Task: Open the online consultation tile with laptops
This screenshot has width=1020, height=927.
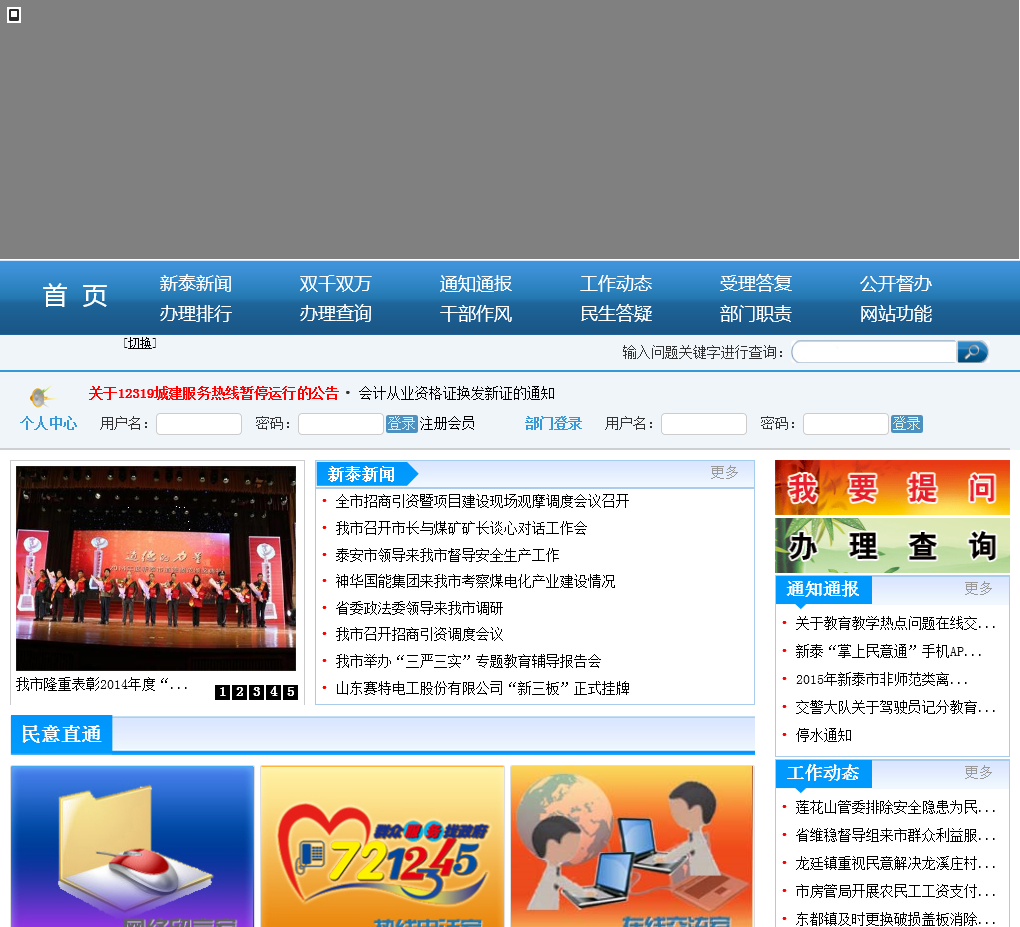Action: point(632,846)
